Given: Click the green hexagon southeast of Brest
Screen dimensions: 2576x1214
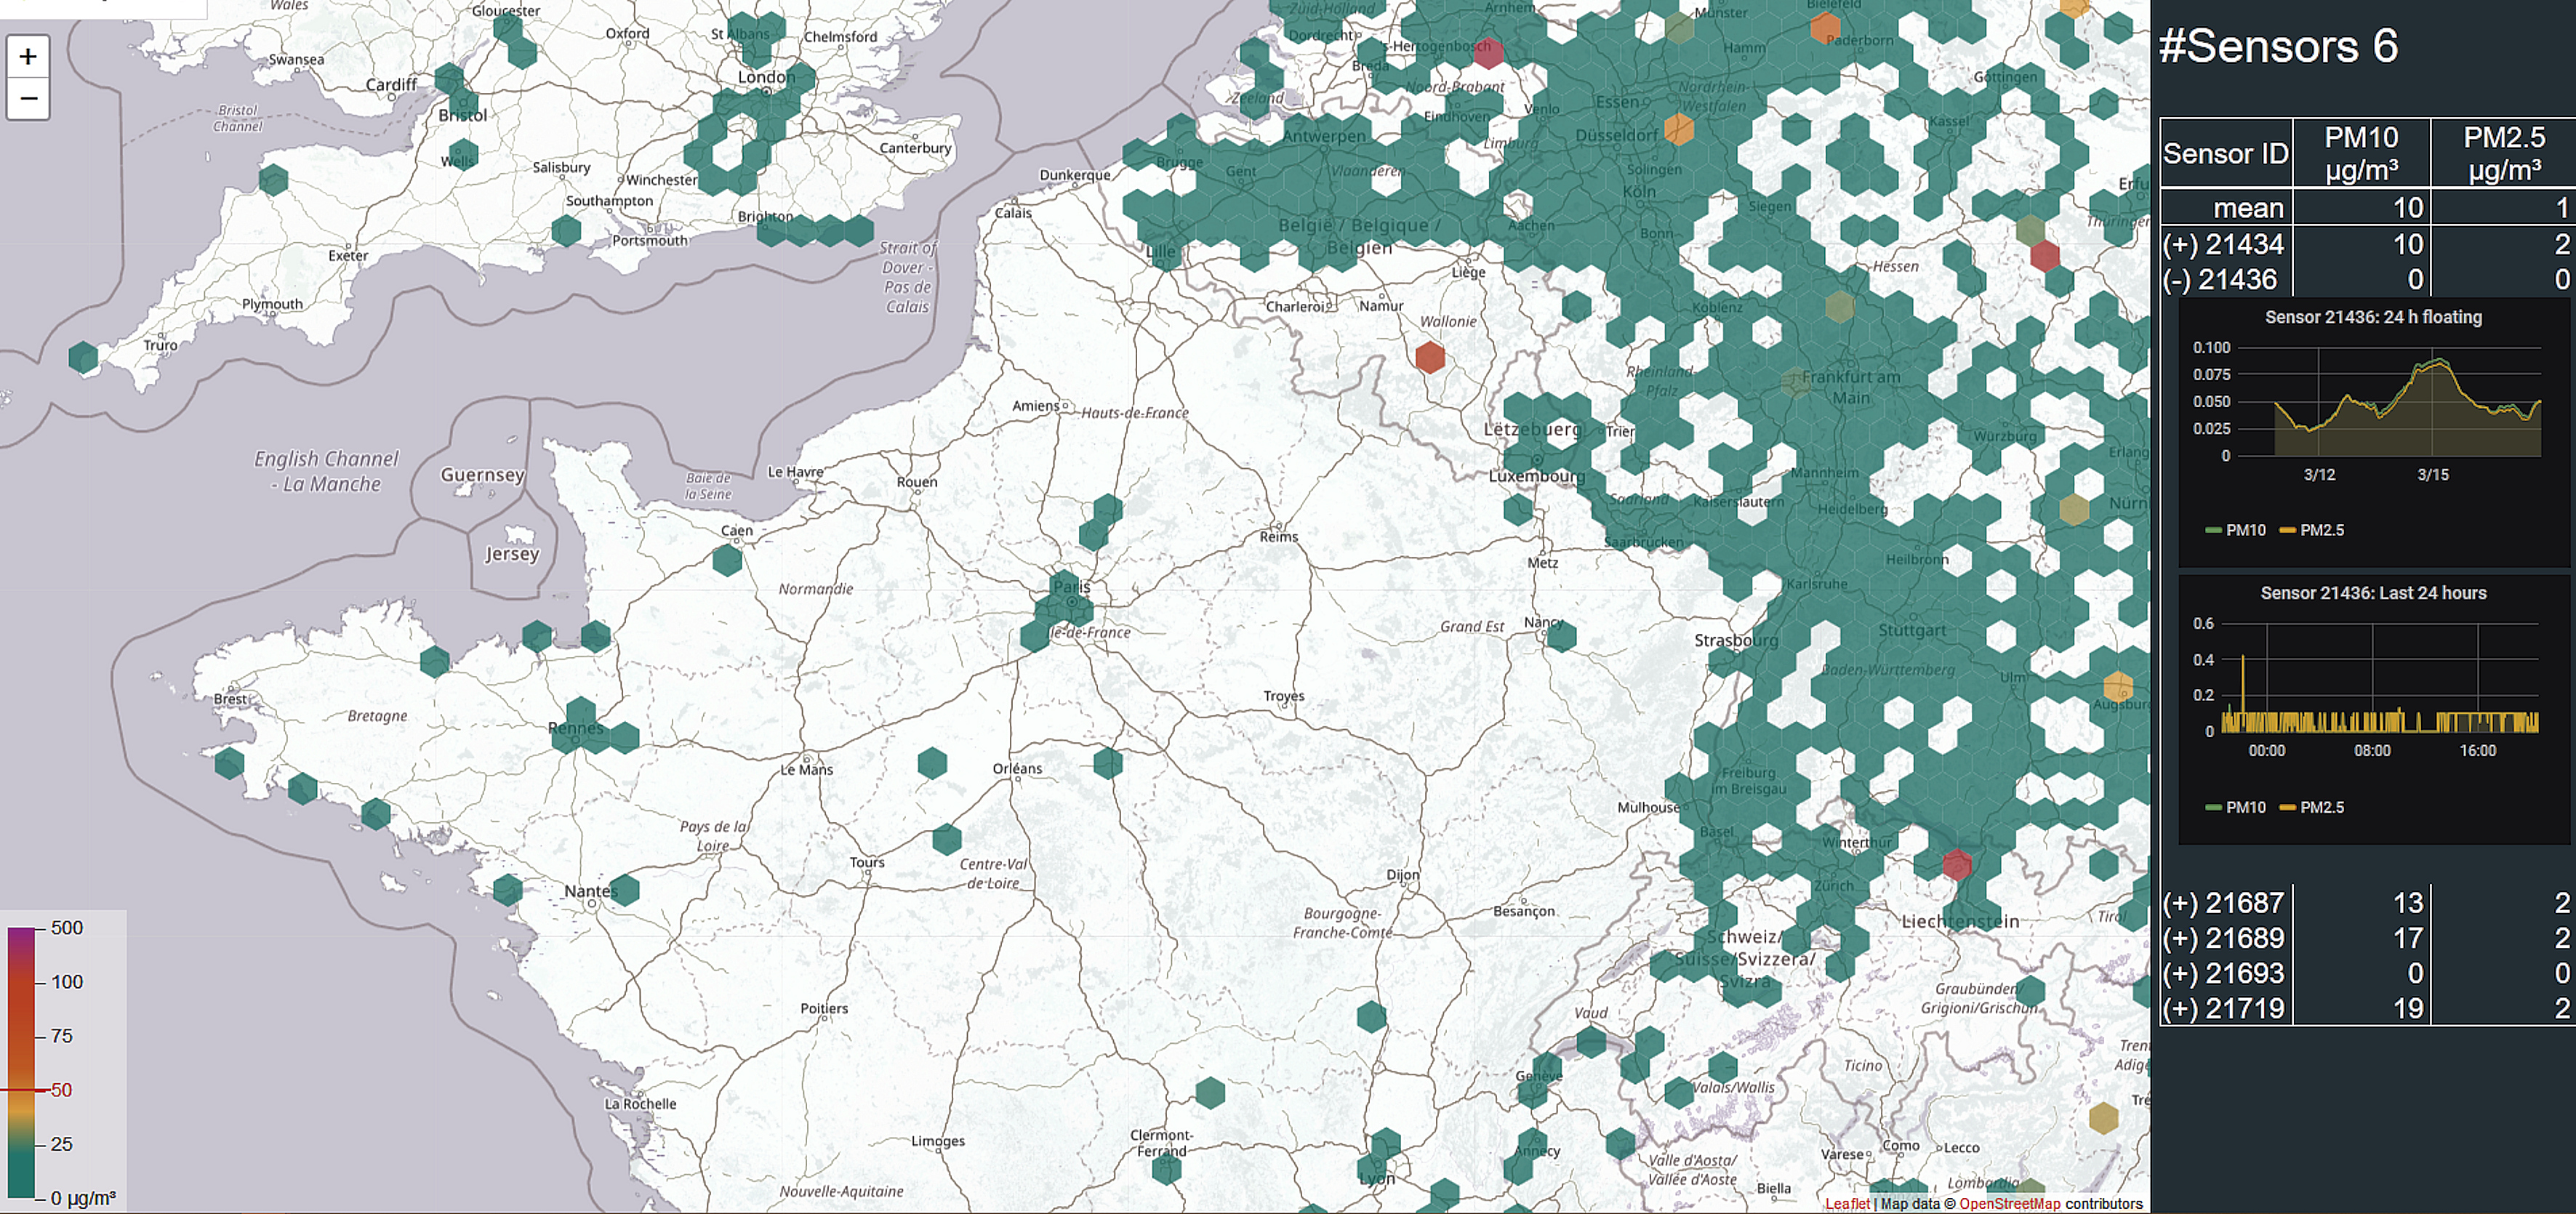Looking at the screenshot, I should [x=229, y=764].
